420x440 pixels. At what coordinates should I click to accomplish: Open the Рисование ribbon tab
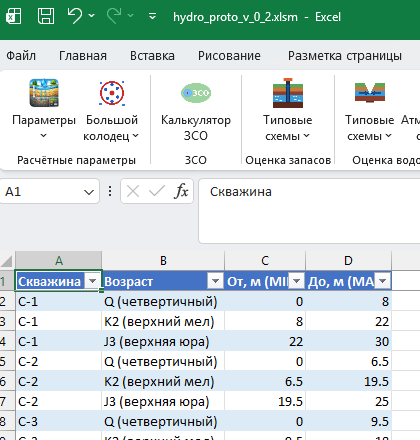click(x=229, y=56)
